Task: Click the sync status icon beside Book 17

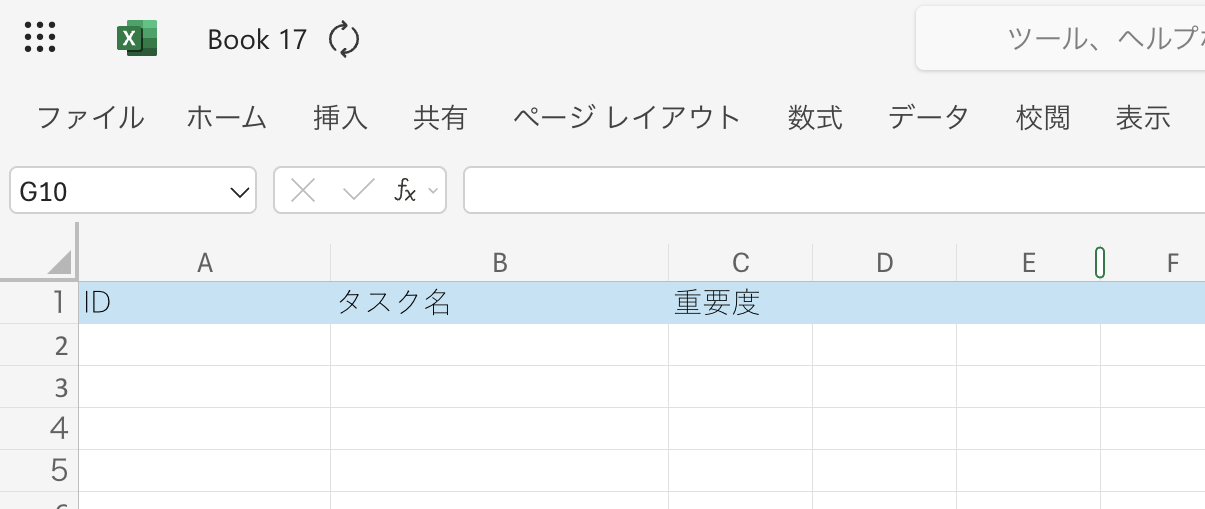Action: pyautogui.click(x=344, y=40)
